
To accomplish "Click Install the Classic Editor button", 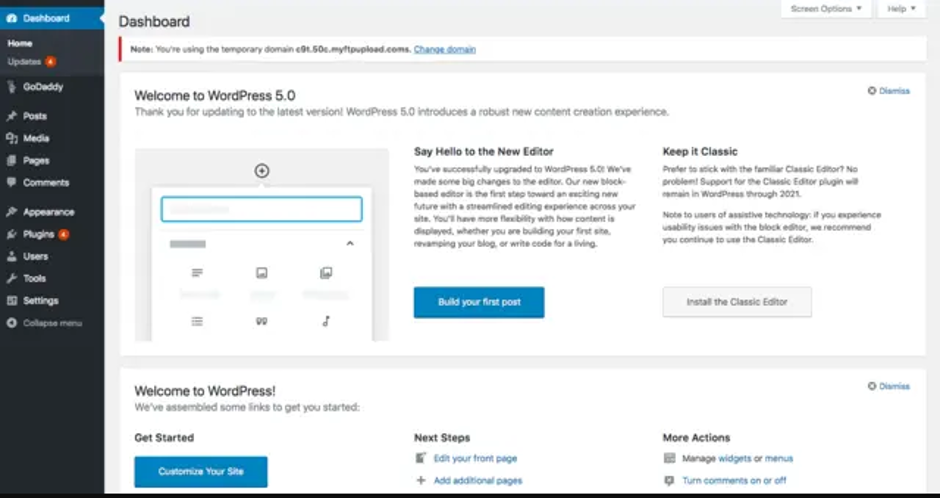I will pyautogui.click(x=737, y=302).
